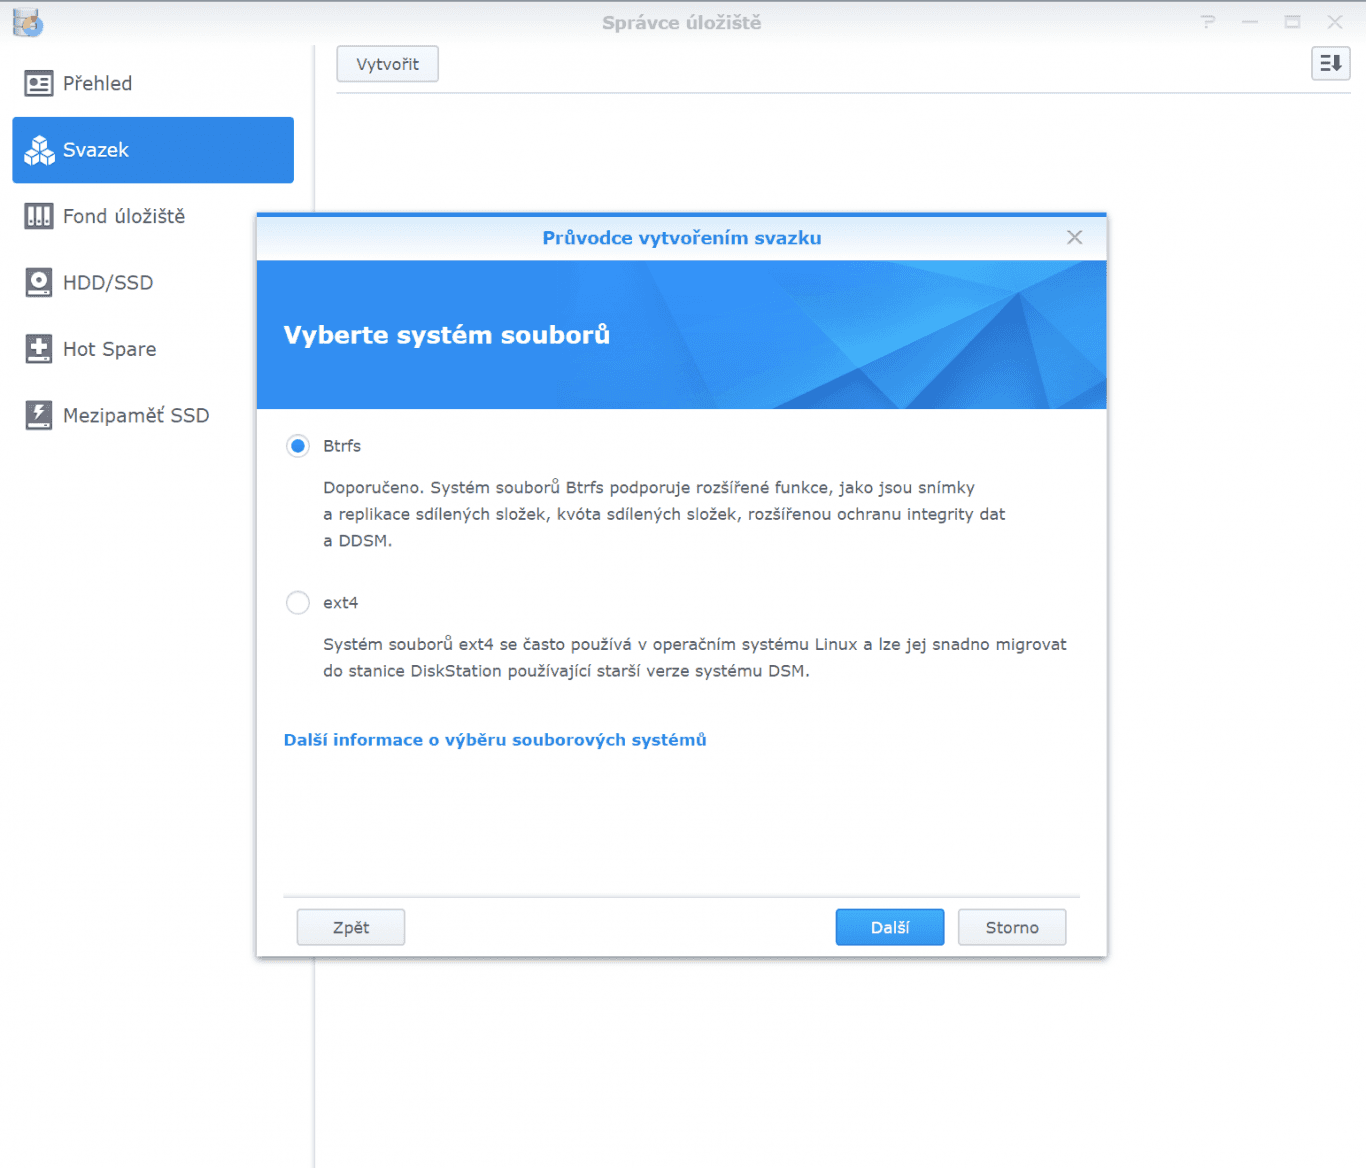Click the Přehled overview icon

coord(39,83)
